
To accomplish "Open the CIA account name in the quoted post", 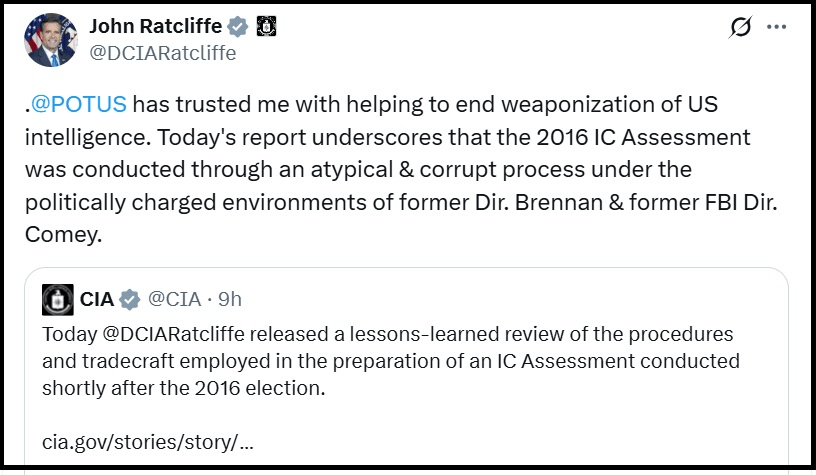I will click(97, 298).
